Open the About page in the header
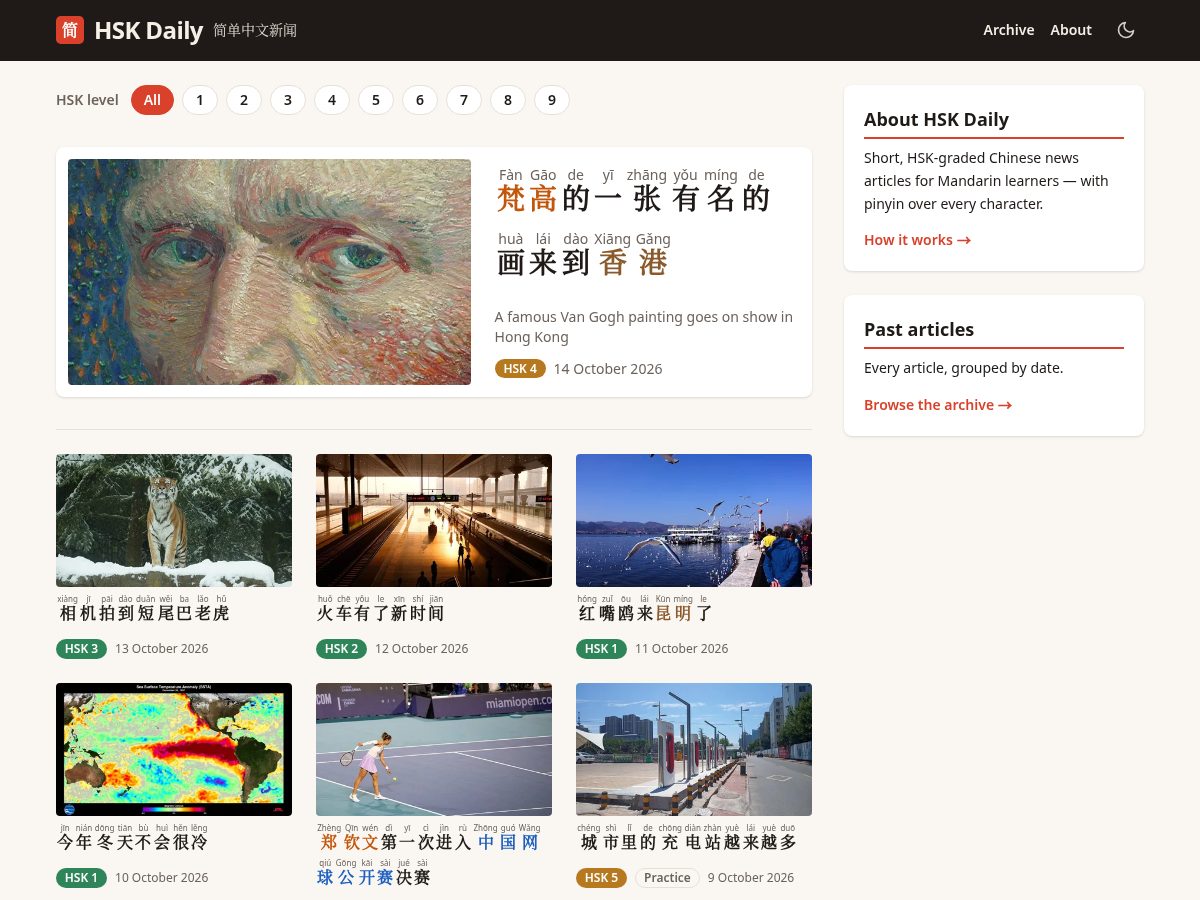Image resolution: width=1200 pixels, height=900 pixels. pyautogui.click(x=1071, y=30)
